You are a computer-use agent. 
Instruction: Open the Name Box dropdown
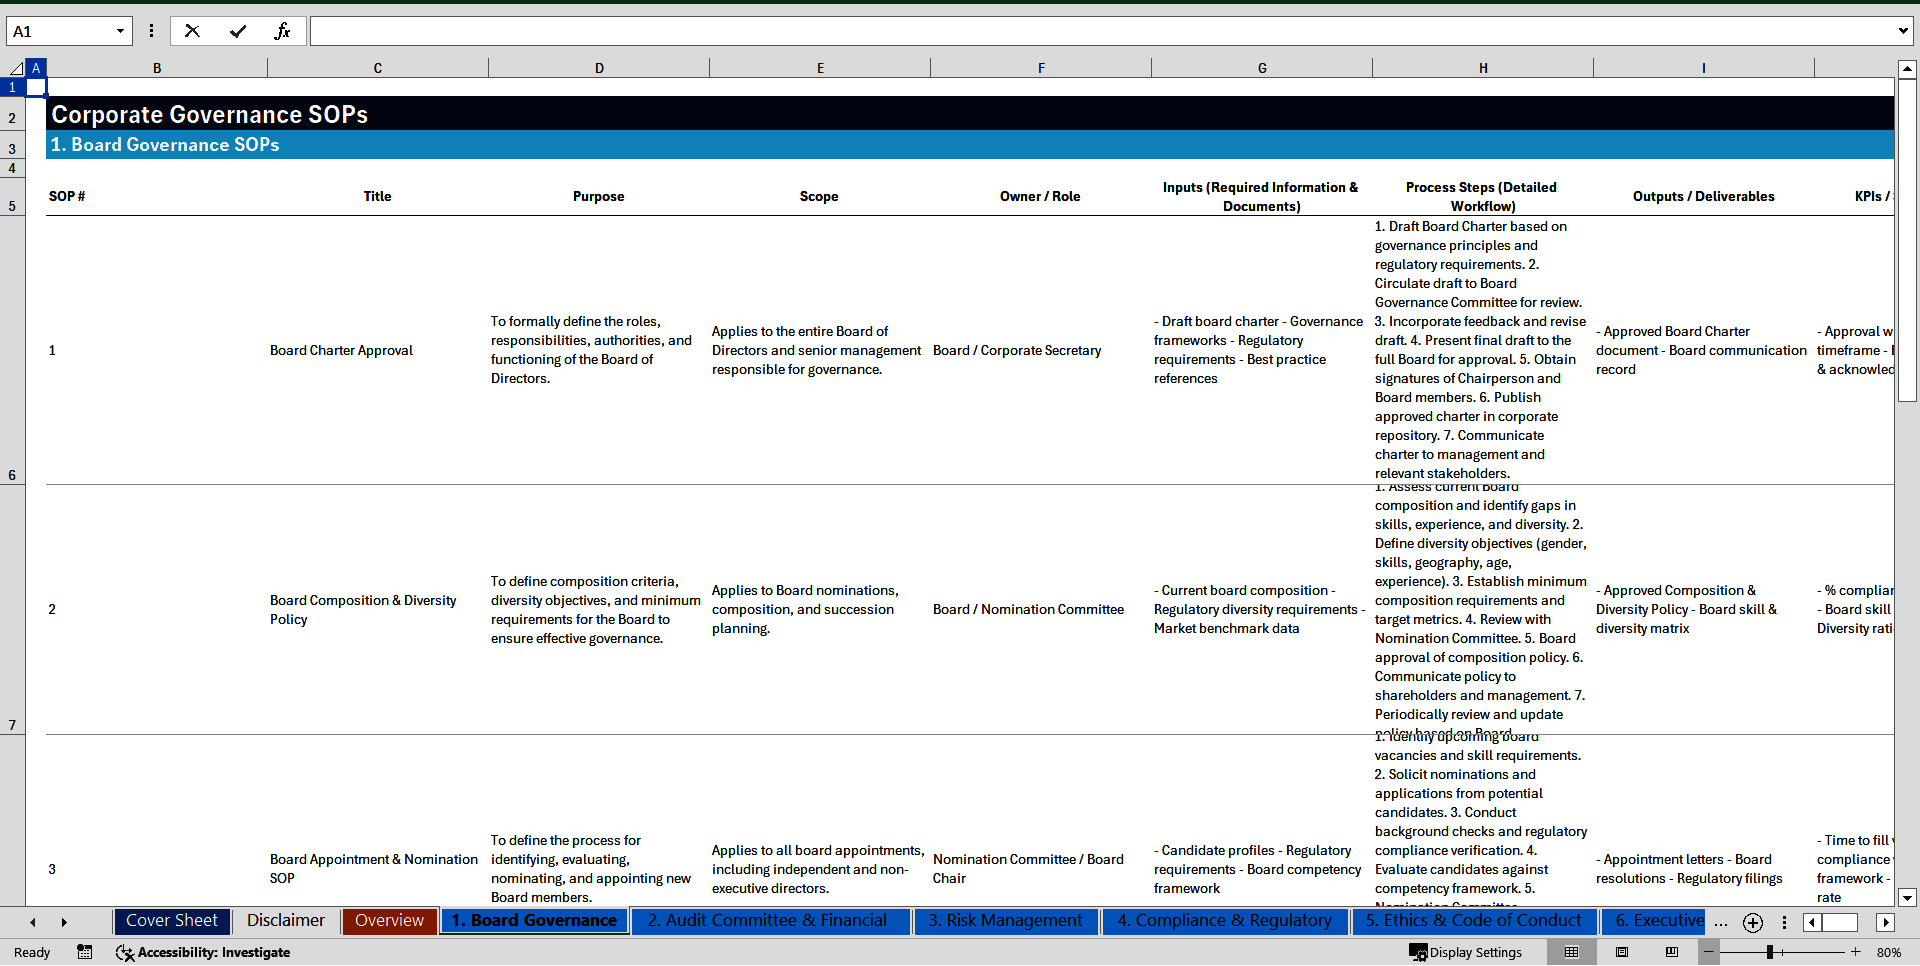tap(120, 31)
